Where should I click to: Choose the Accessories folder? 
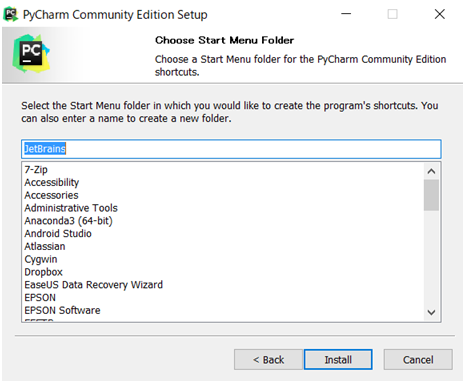[51, 195]
